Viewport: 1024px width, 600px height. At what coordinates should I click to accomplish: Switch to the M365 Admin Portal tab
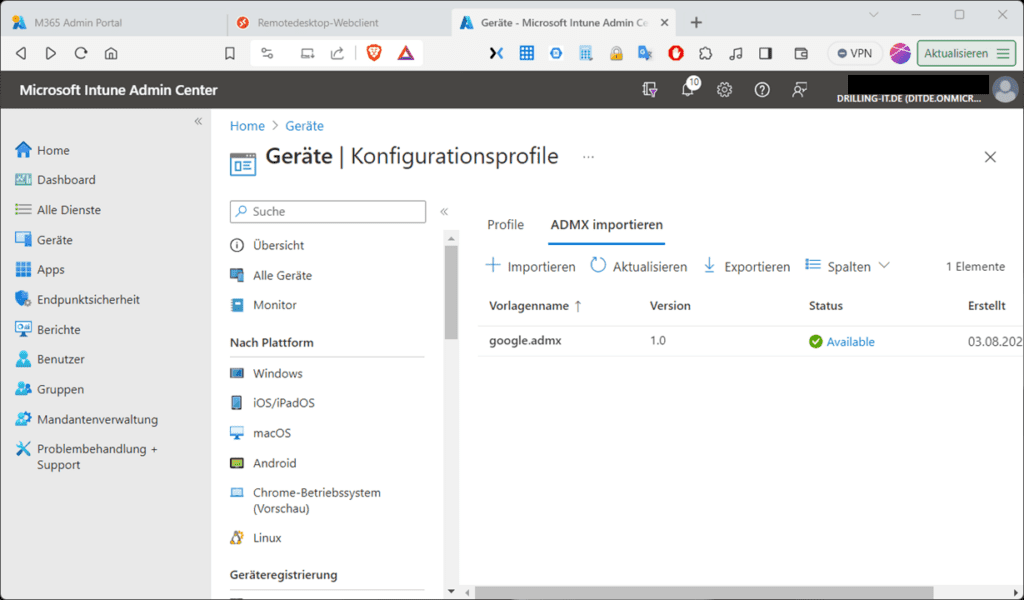tap(78, 23)
